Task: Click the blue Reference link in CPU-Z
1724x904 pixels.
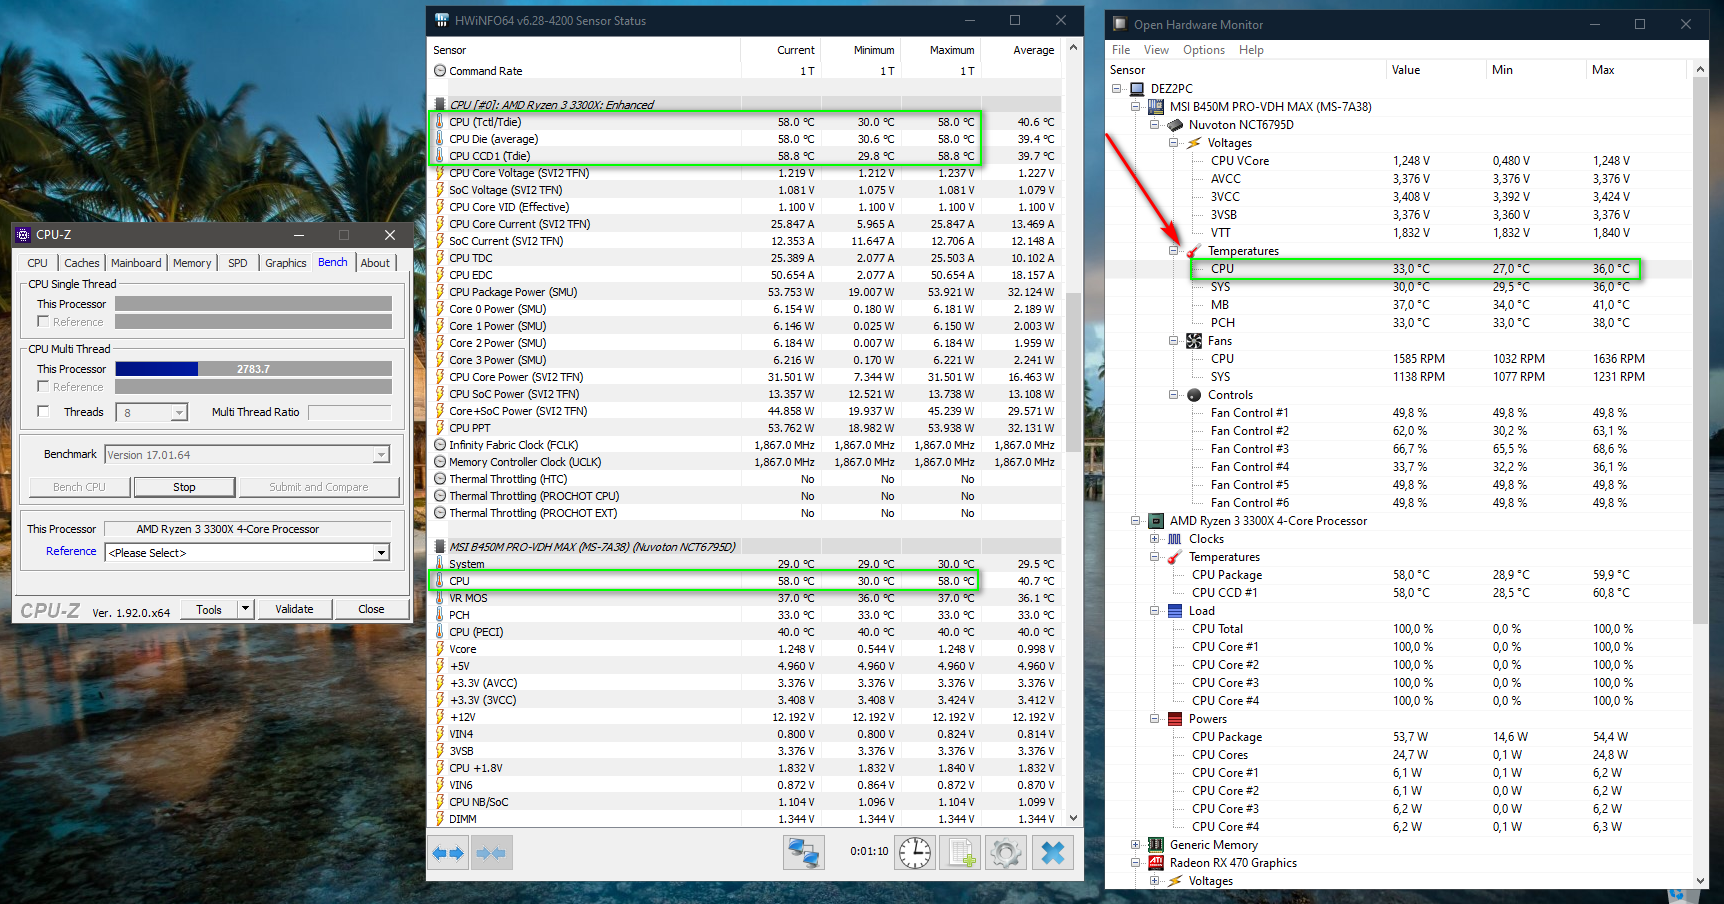Action: click(x=71, y=551)
